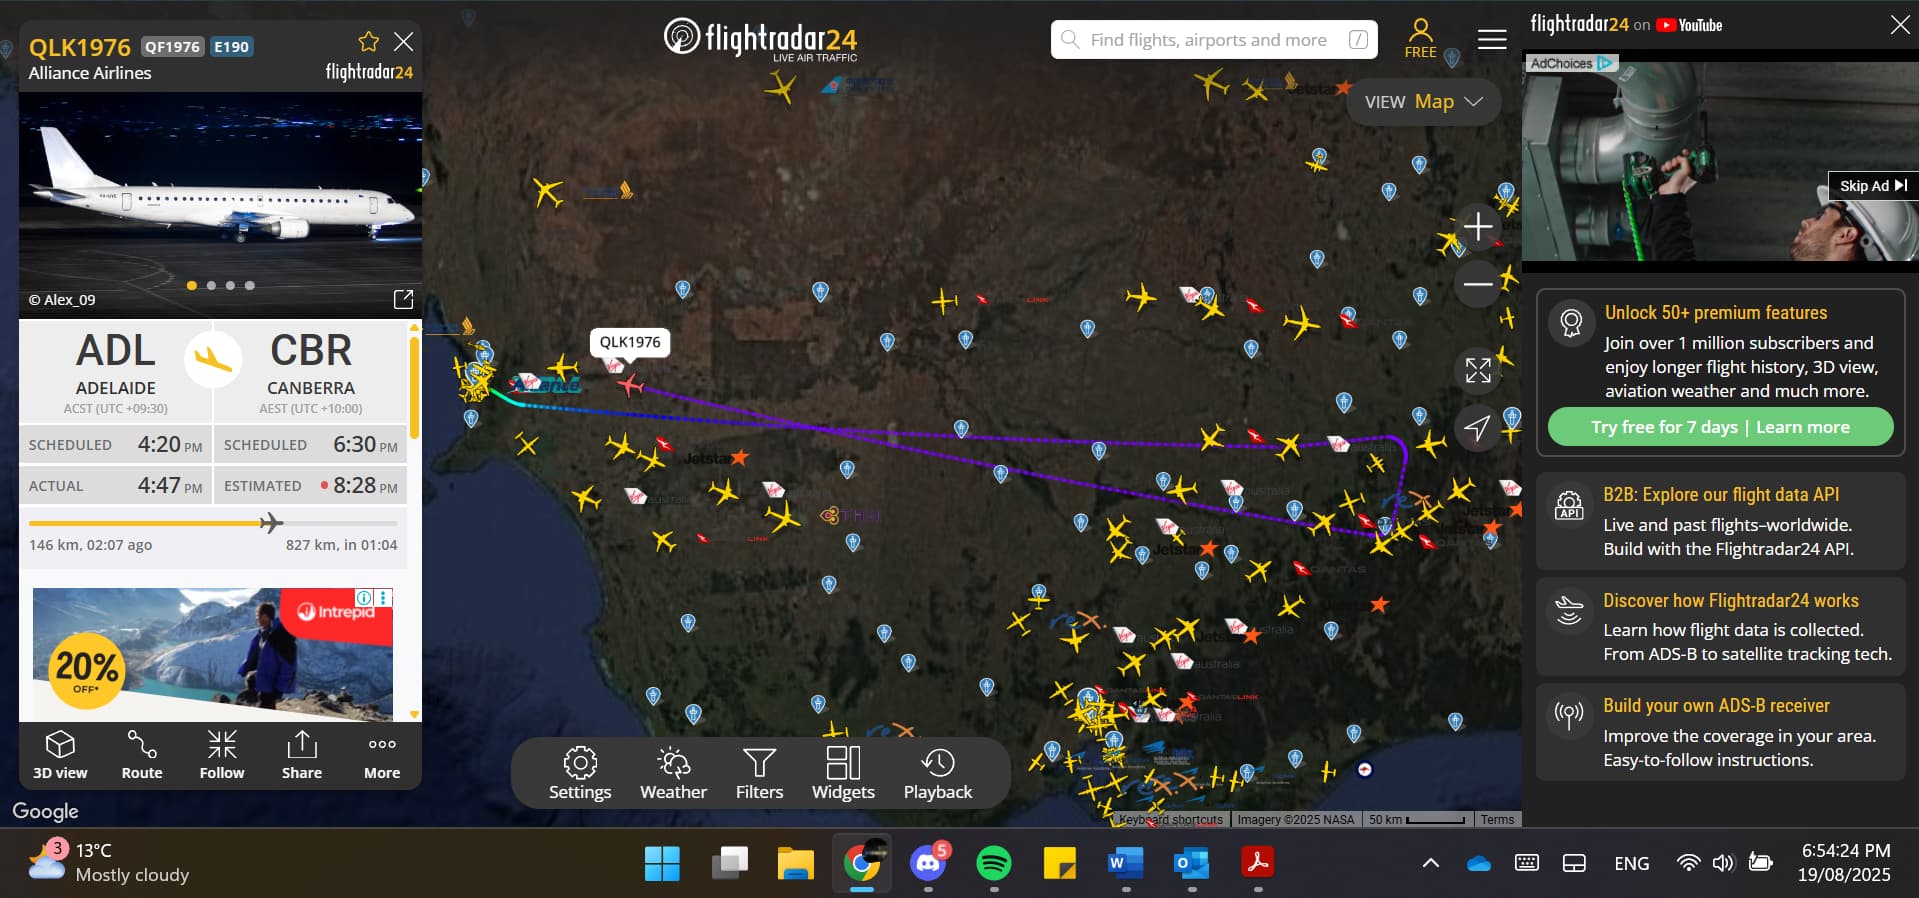Open Build your own ADS-B receiver
Screen dimensions: 1919x898
pos(1720,732)
